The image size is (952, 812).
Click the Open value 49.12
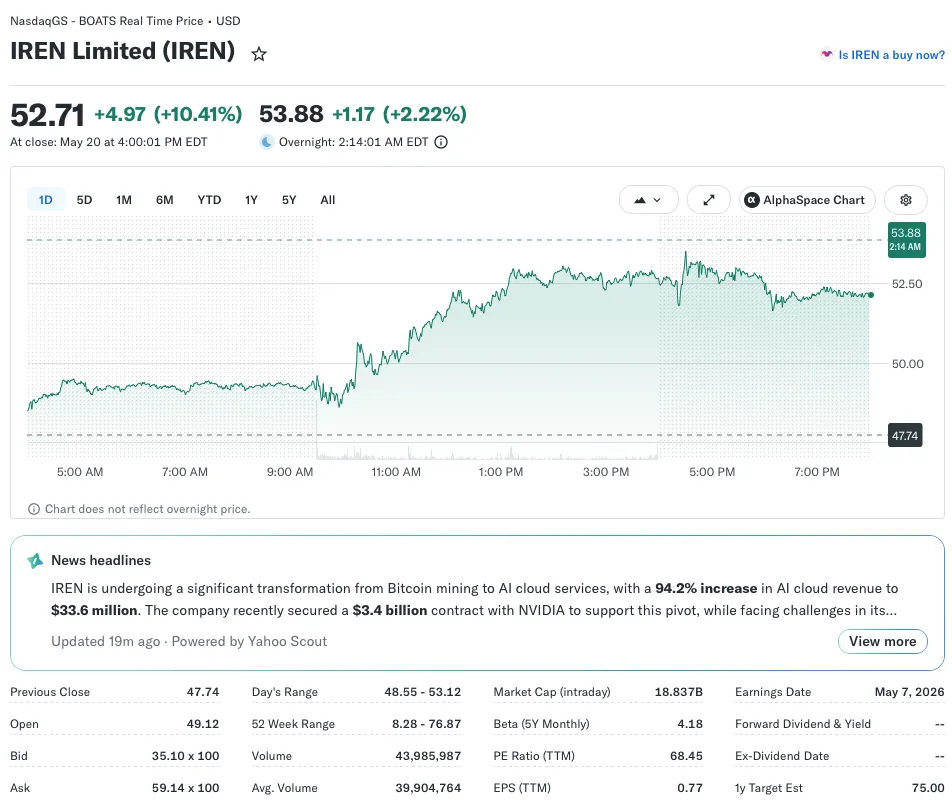(203, 724)
